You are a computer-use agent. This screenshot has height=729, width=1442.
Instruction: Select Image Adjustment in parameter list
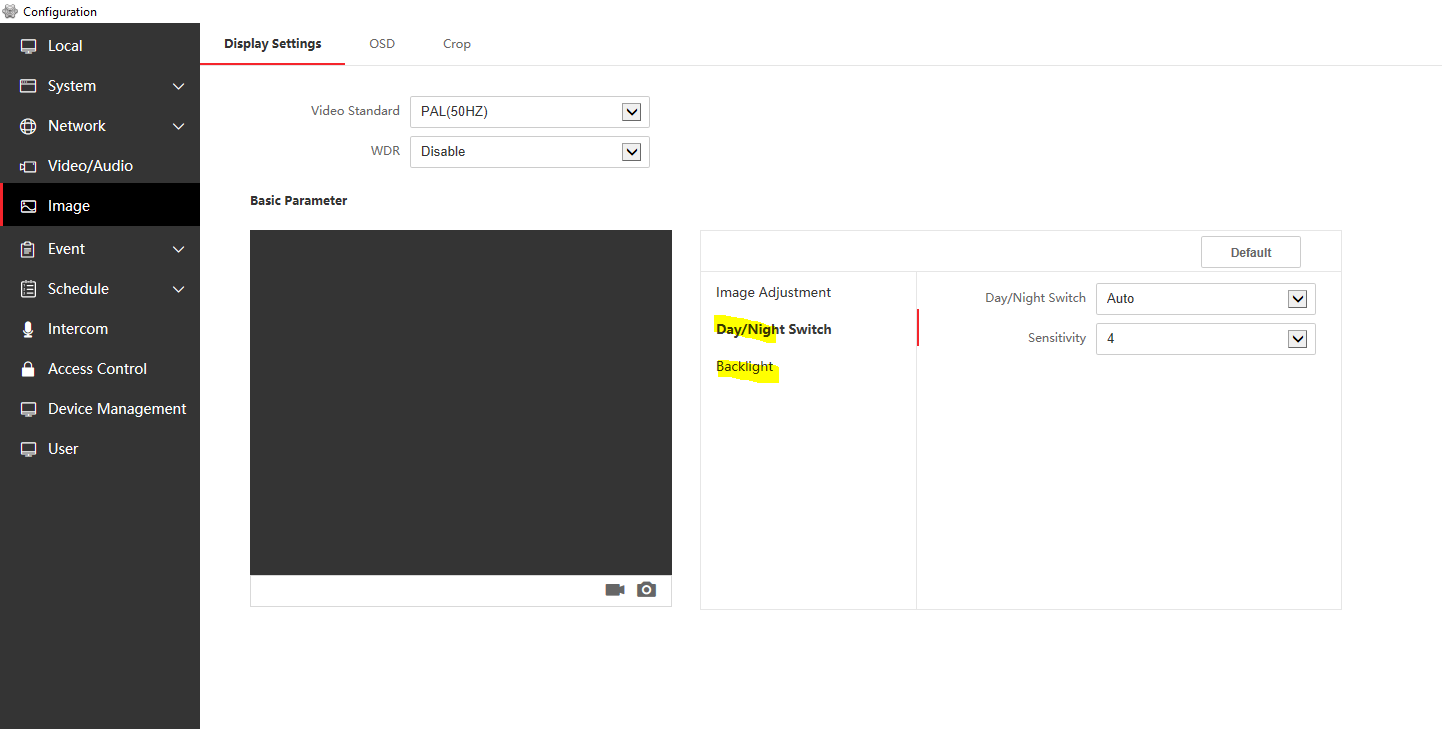773,293
